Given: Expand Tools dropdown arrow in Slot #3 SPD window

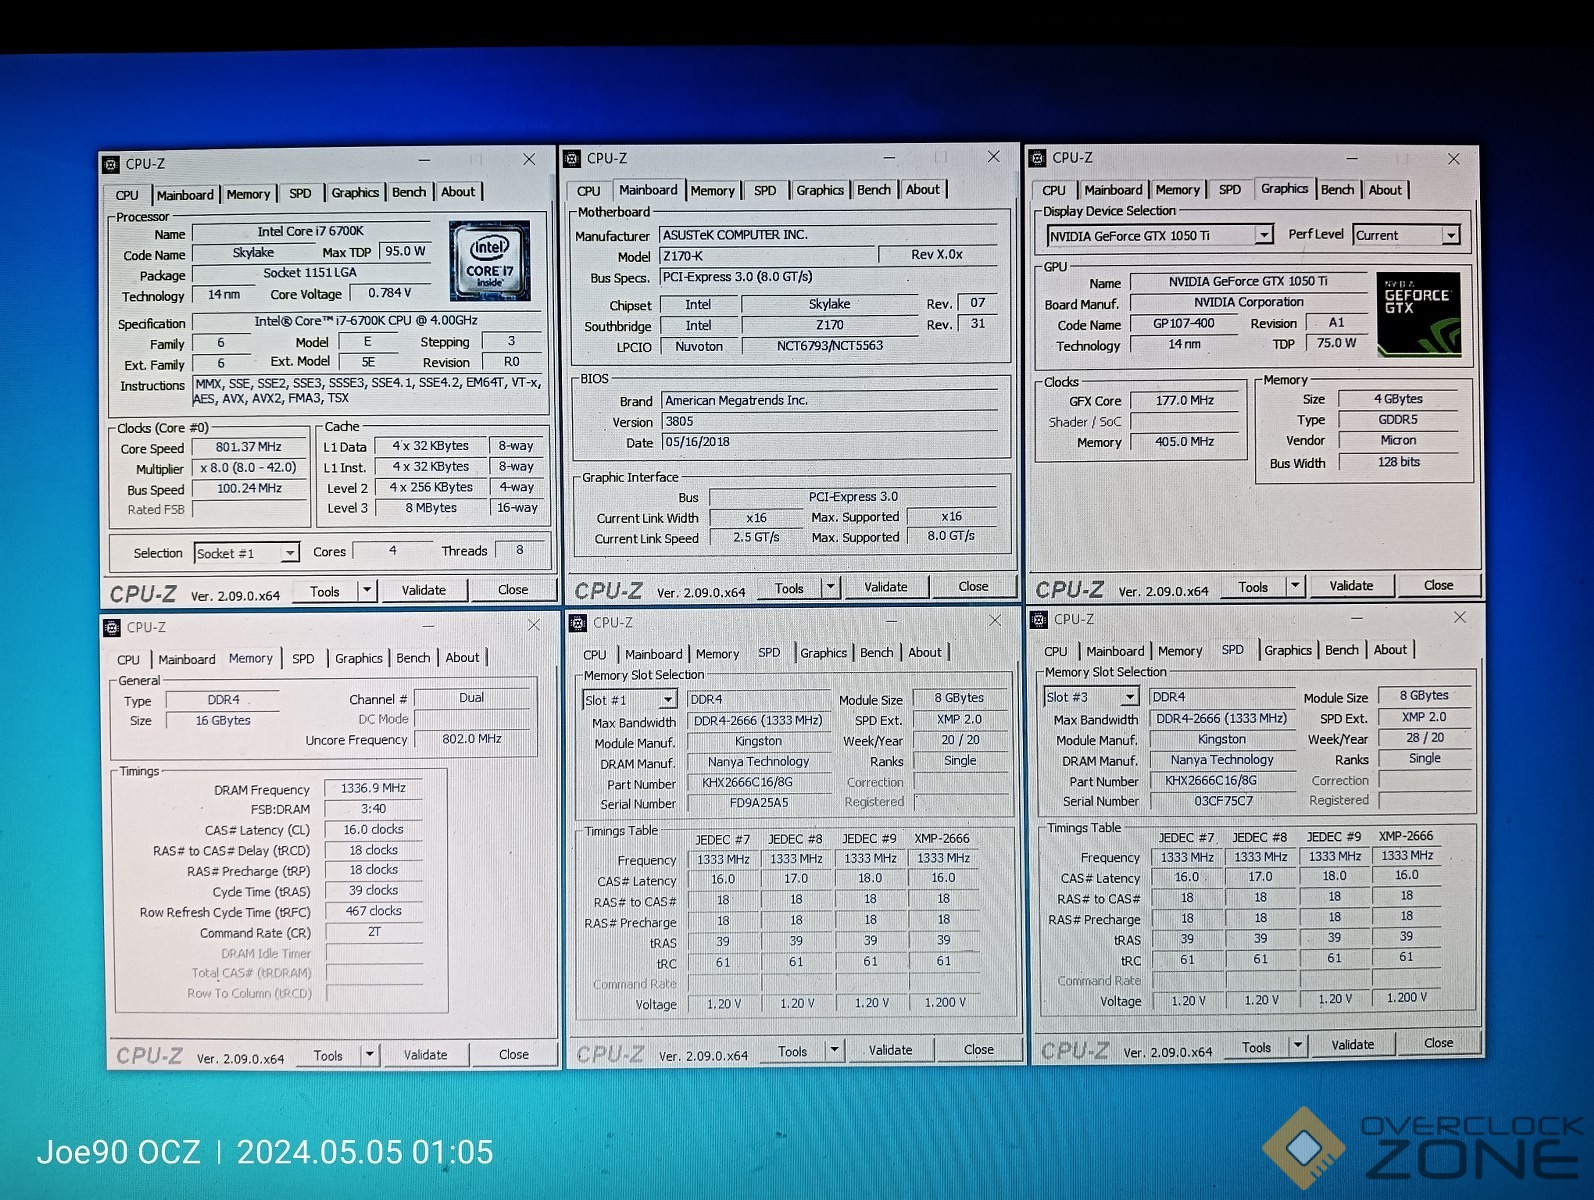Looking at the screenshot, I should 1298,1046.
